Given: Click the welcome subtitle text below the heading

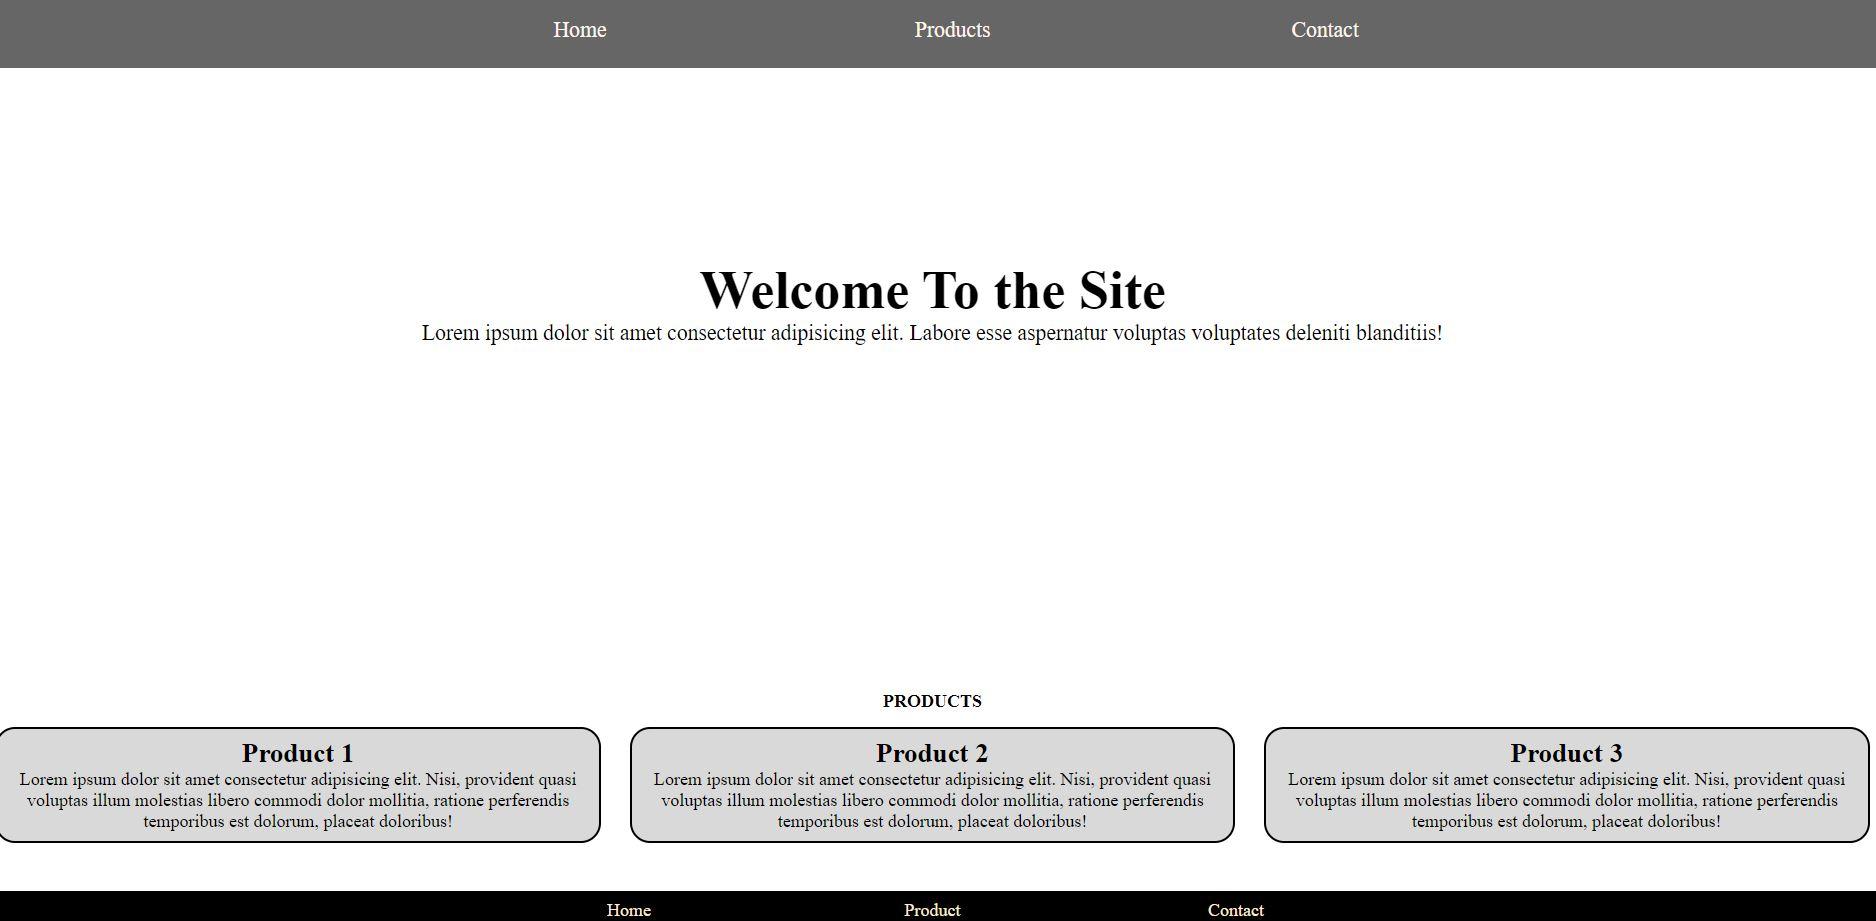Looking at the screenshot, I should (932, 332).
